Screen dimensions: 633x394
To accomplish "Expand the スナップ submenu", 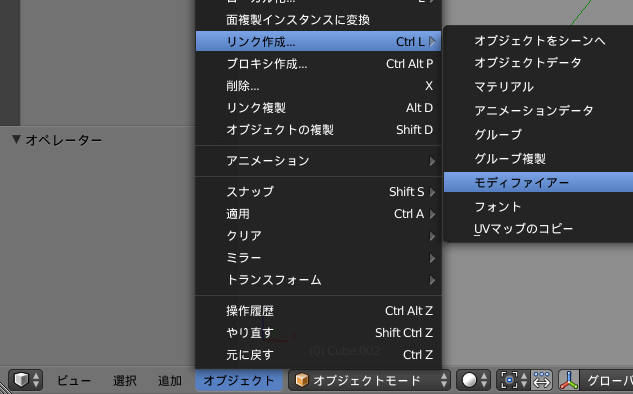I will 319,192.
